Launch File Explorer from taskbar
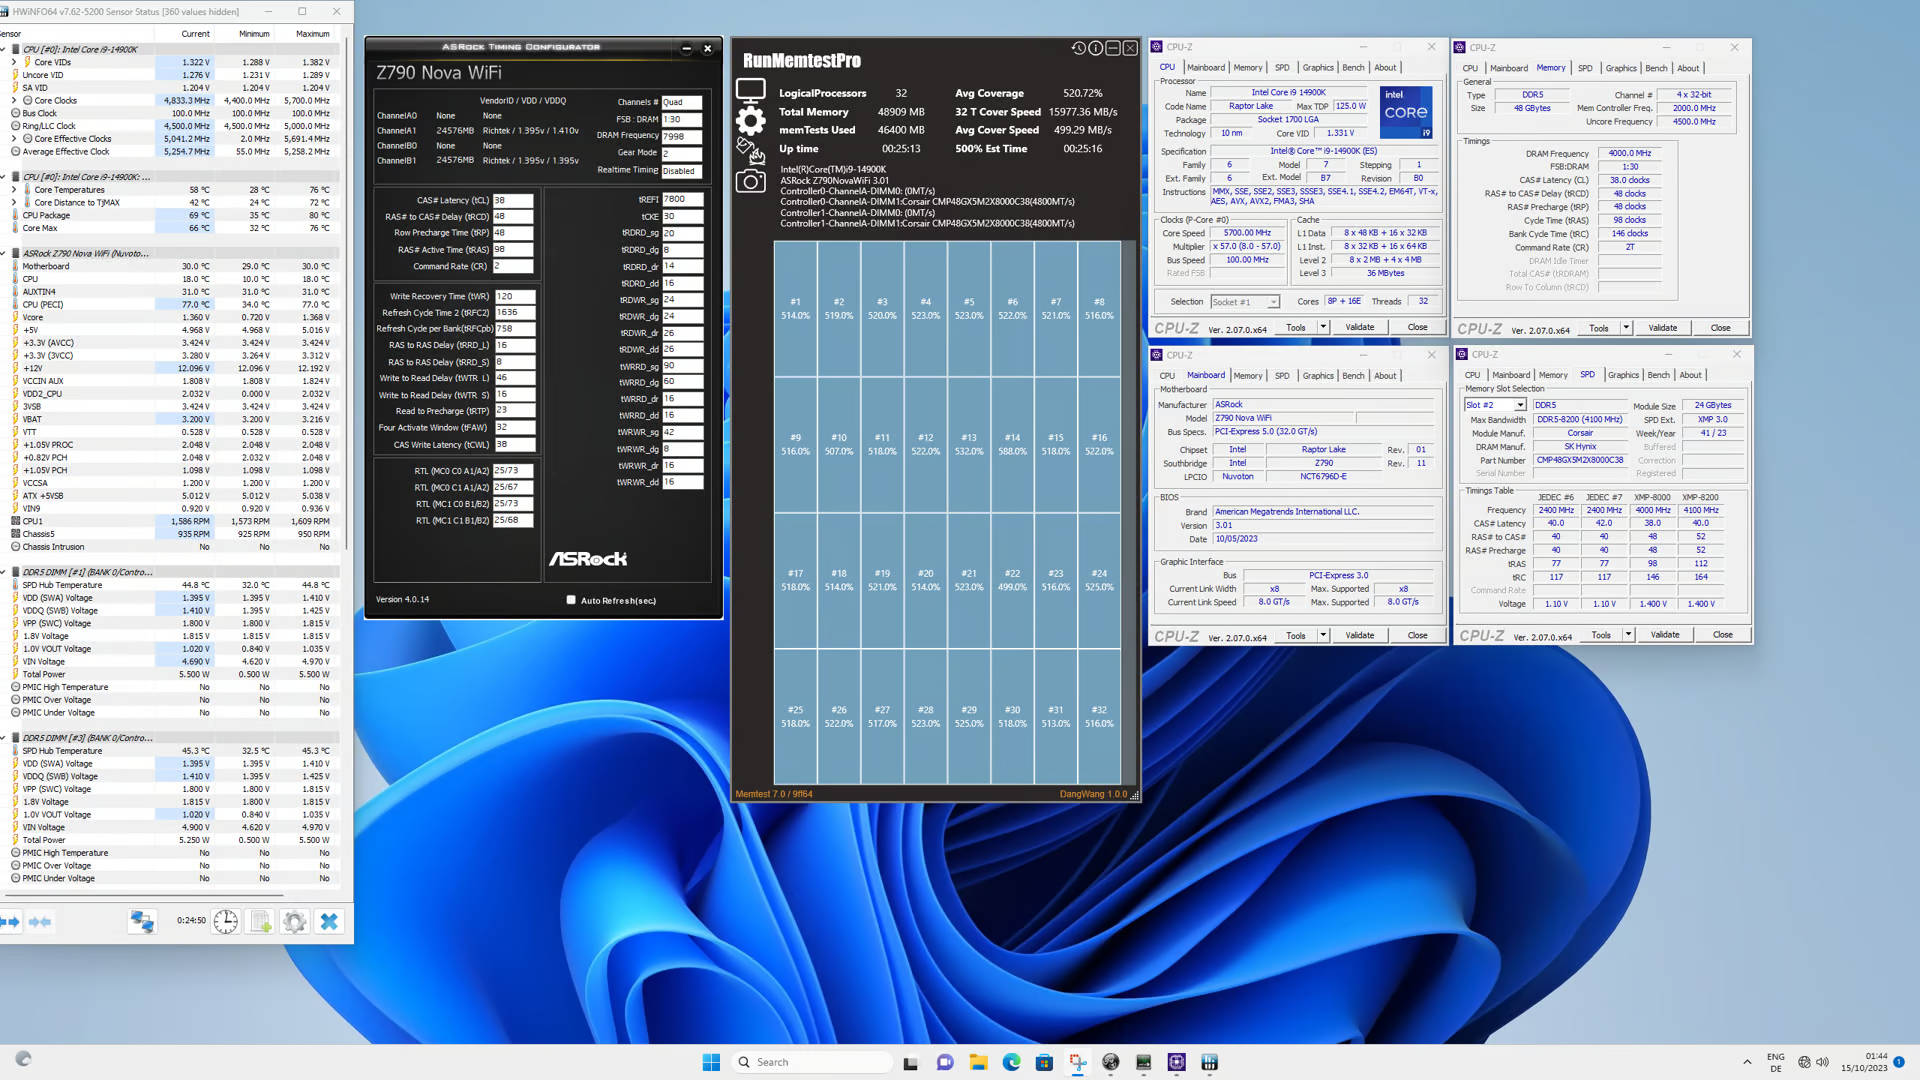This screenshot has height=1080, width=1920. tap(978, 1062)
